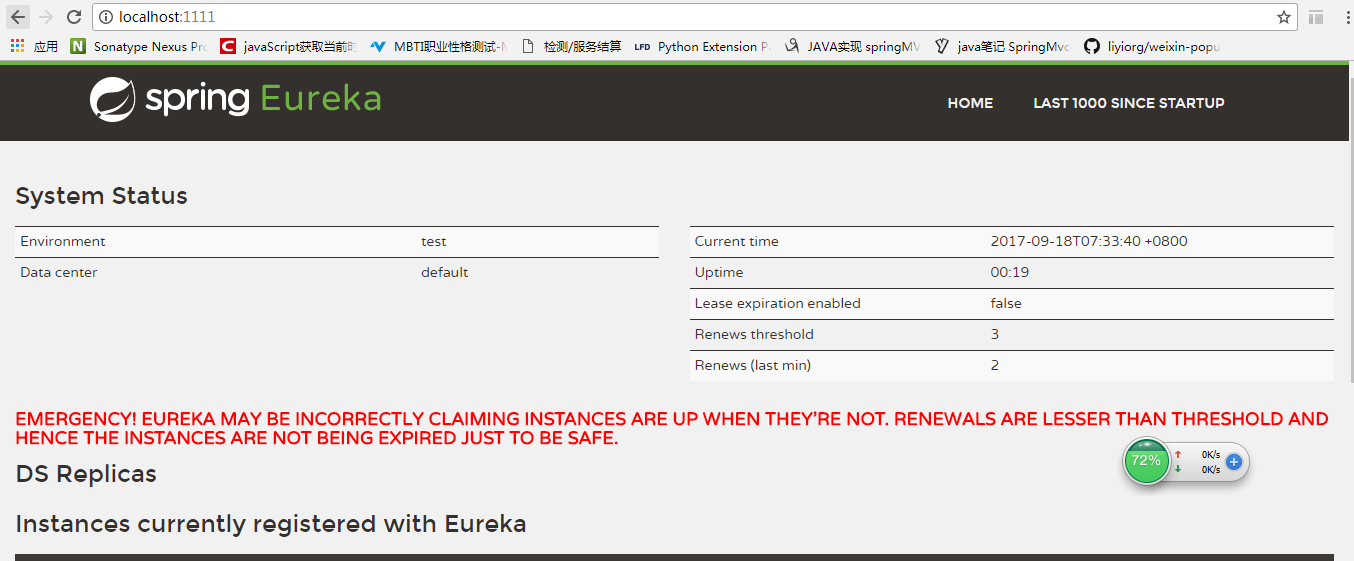Reload the page with the refresh icon

click(x=74, y=17)
